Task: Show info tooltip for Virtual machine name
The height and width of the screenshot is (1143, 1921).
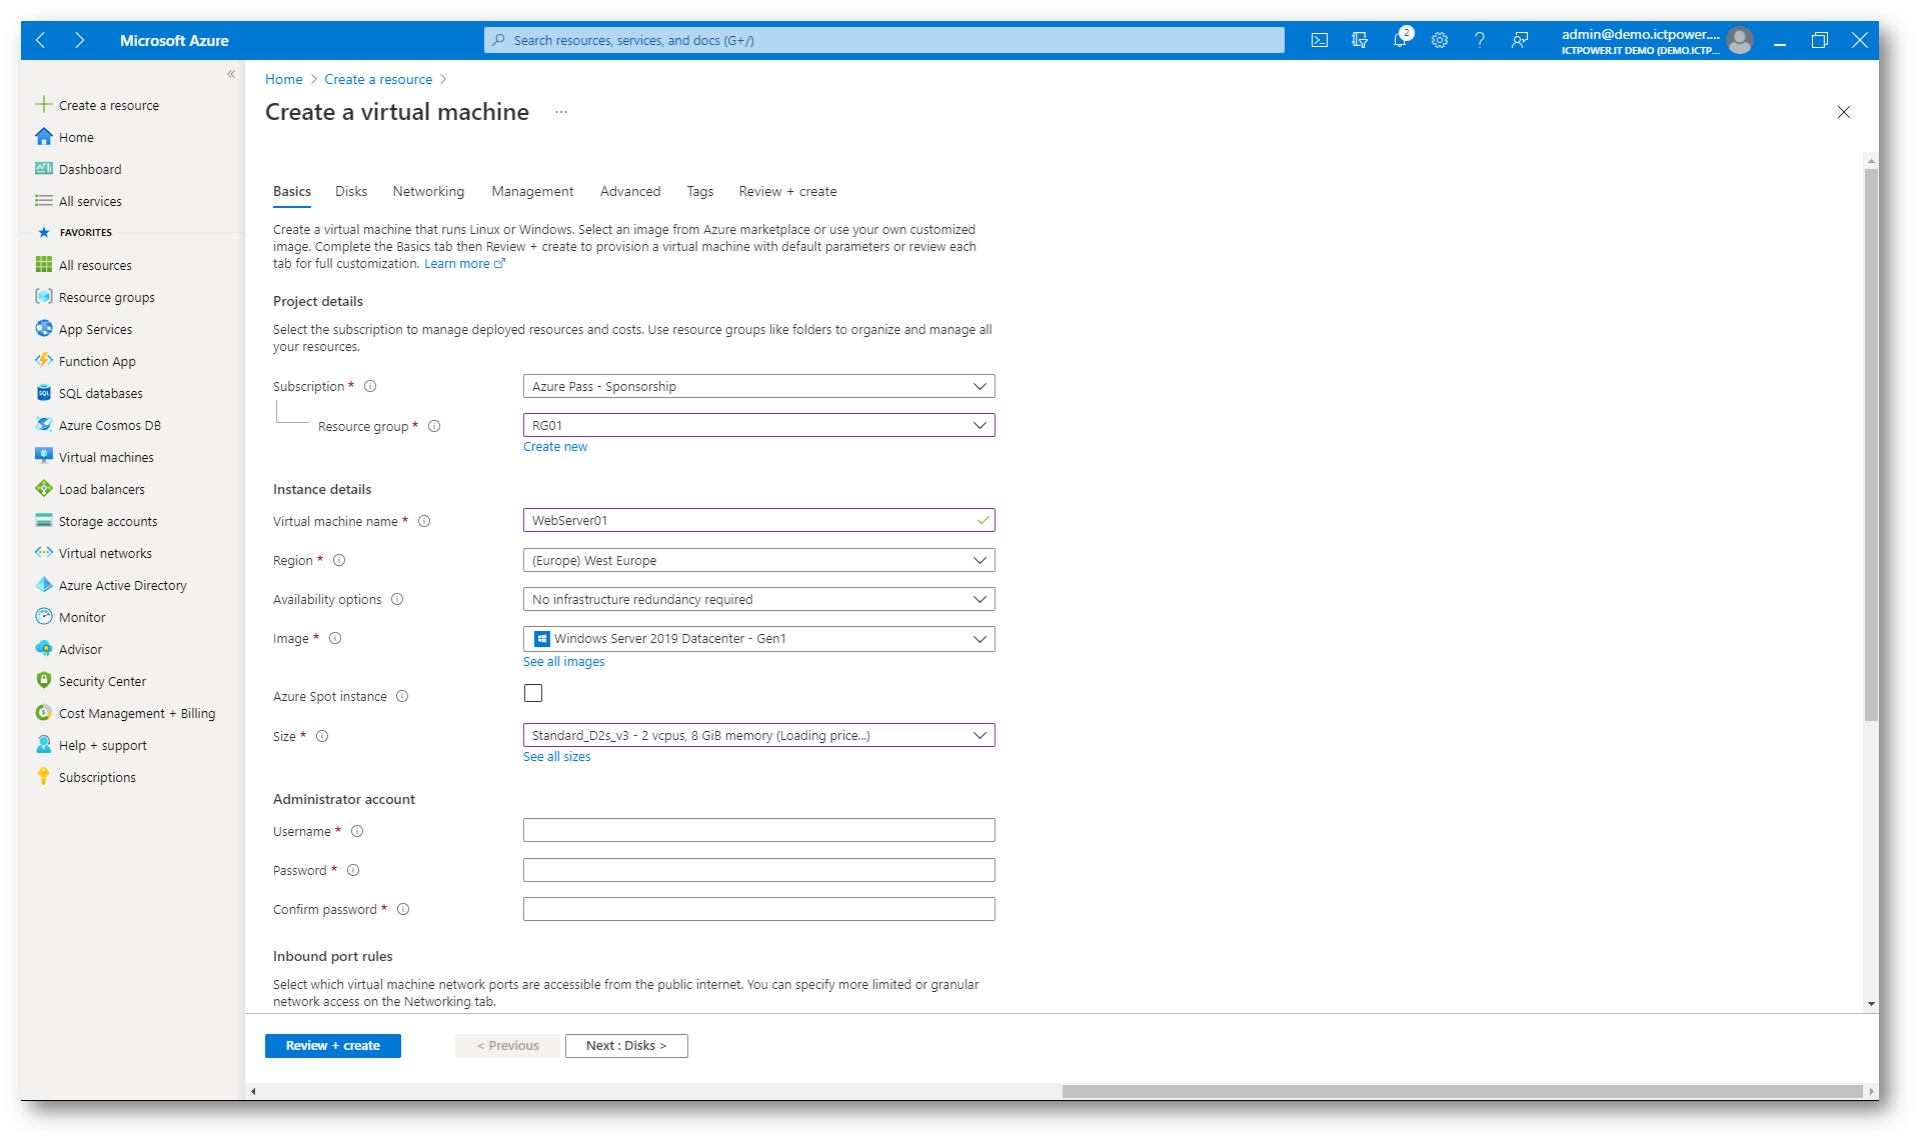Action: 424,521
